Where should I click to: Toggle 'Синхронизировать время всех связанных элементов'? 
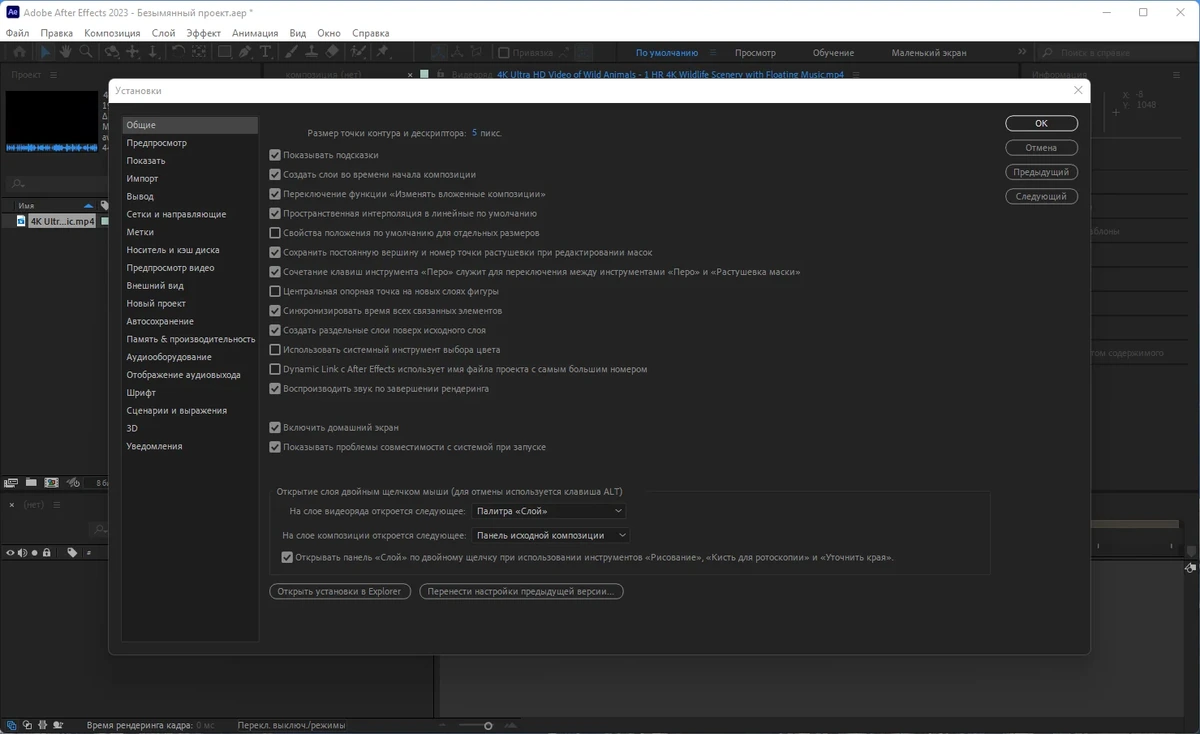tap(275, 311)
